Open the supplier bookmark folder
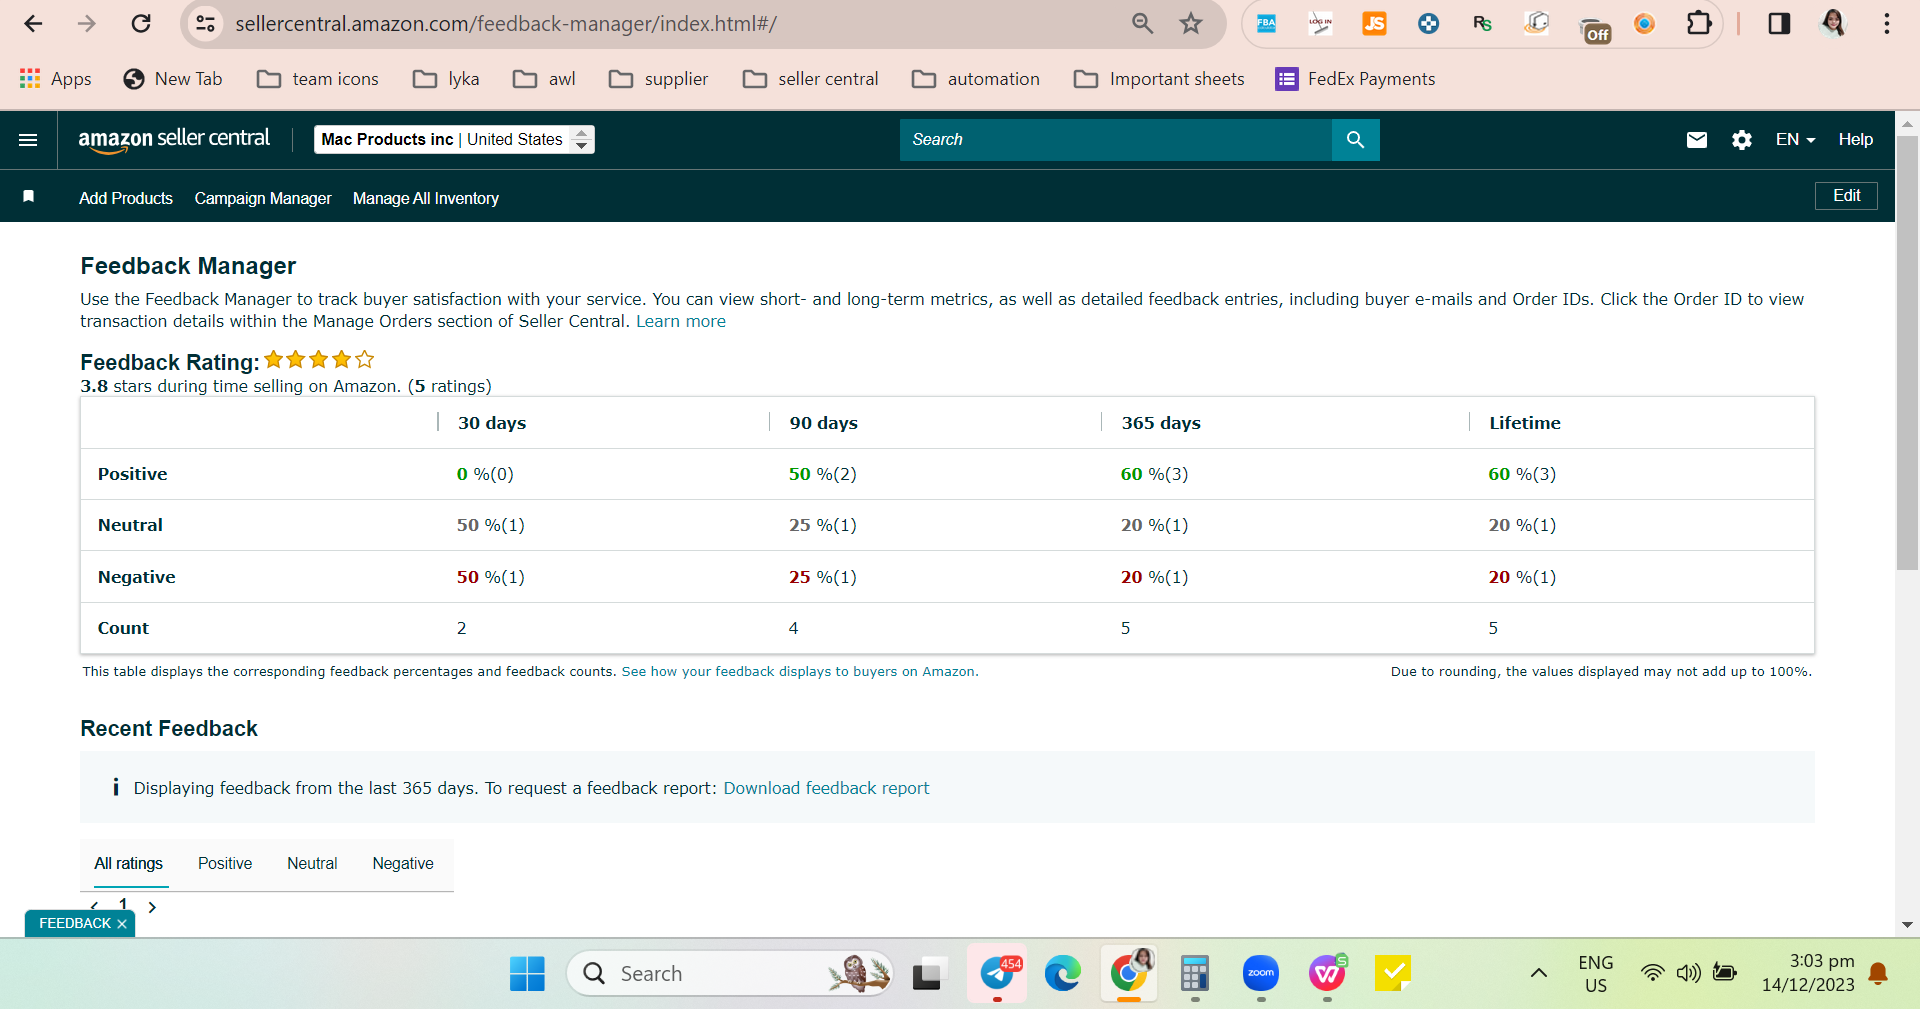This screenshot has width=1920, height=1009. click(x=658, y=79)
